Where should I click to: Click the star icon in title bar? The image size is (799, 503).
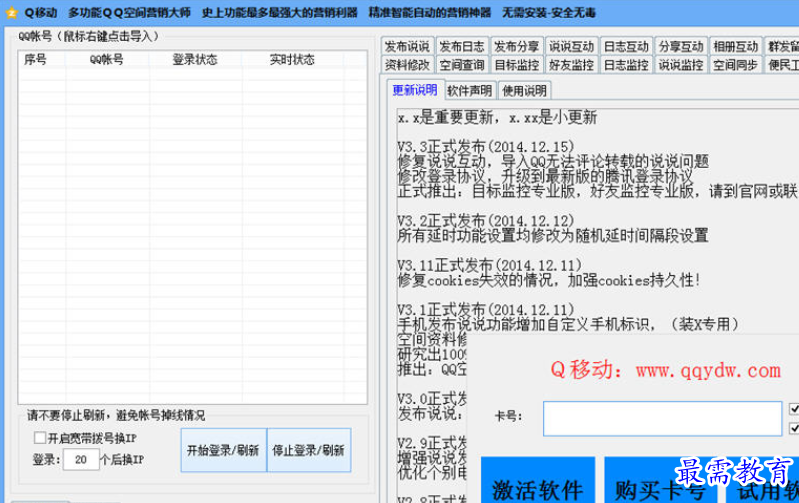coord(11,13)
